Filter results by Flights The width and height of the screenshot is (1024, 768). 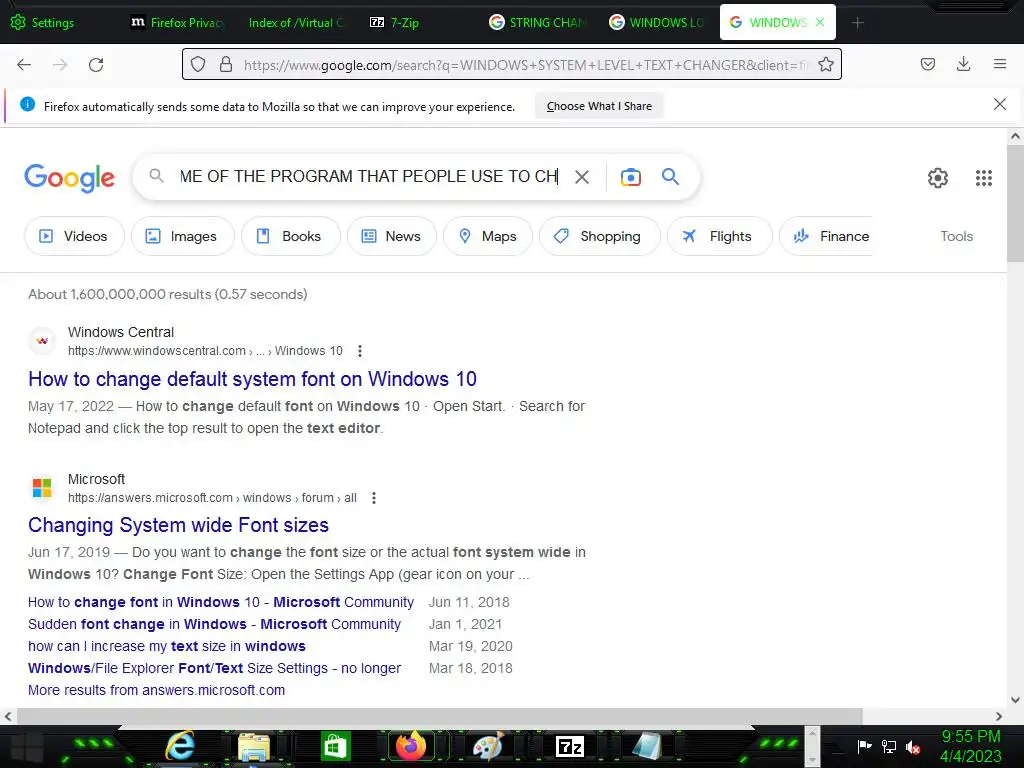(x=720, y=236)
